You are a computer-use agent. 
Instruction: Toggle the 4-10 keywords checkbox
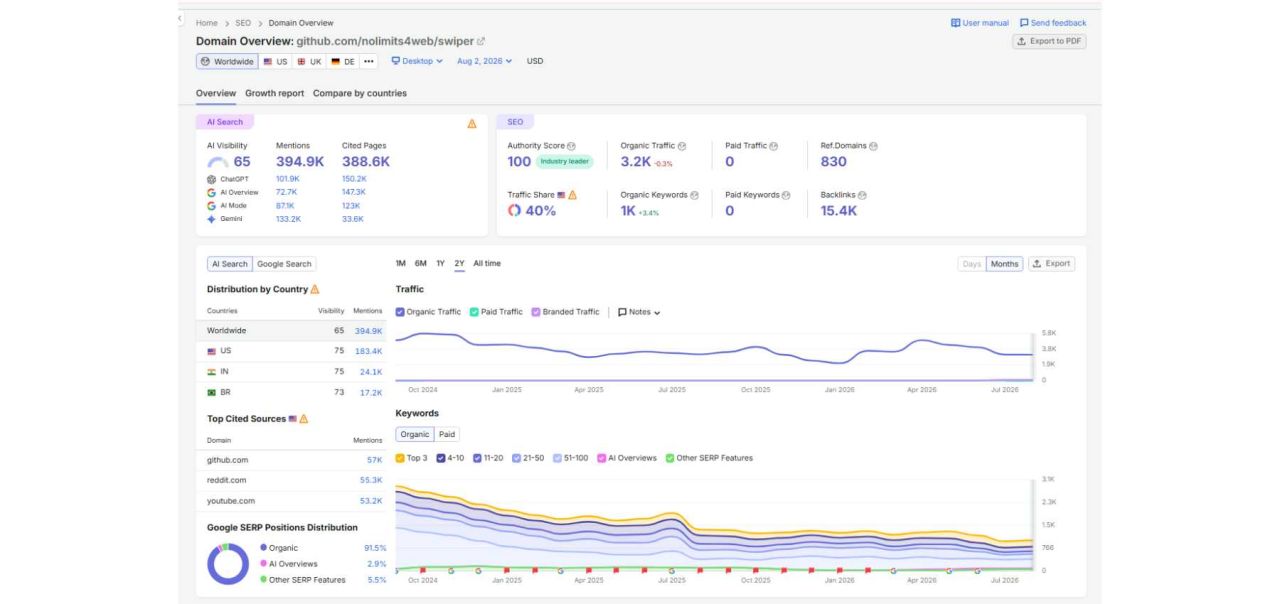pos(441,458)
